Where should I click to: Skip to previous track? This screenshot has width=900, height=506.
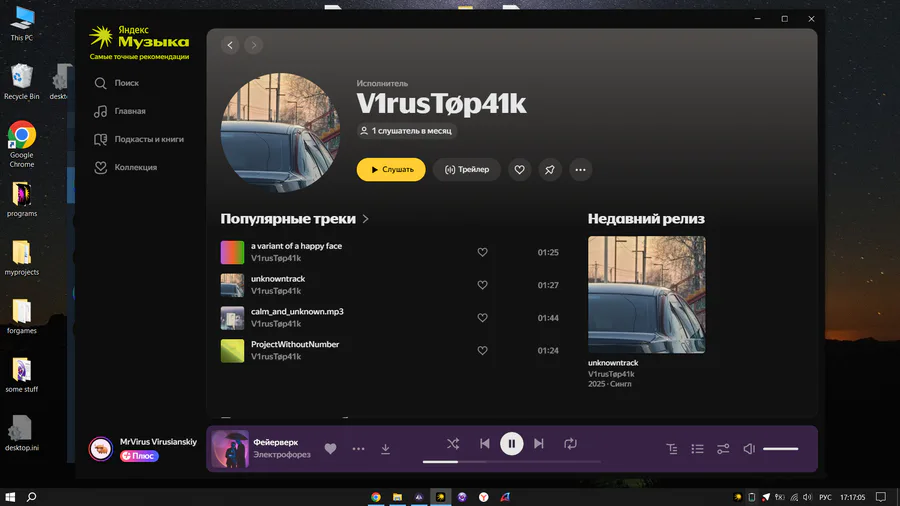pos(484,443)
